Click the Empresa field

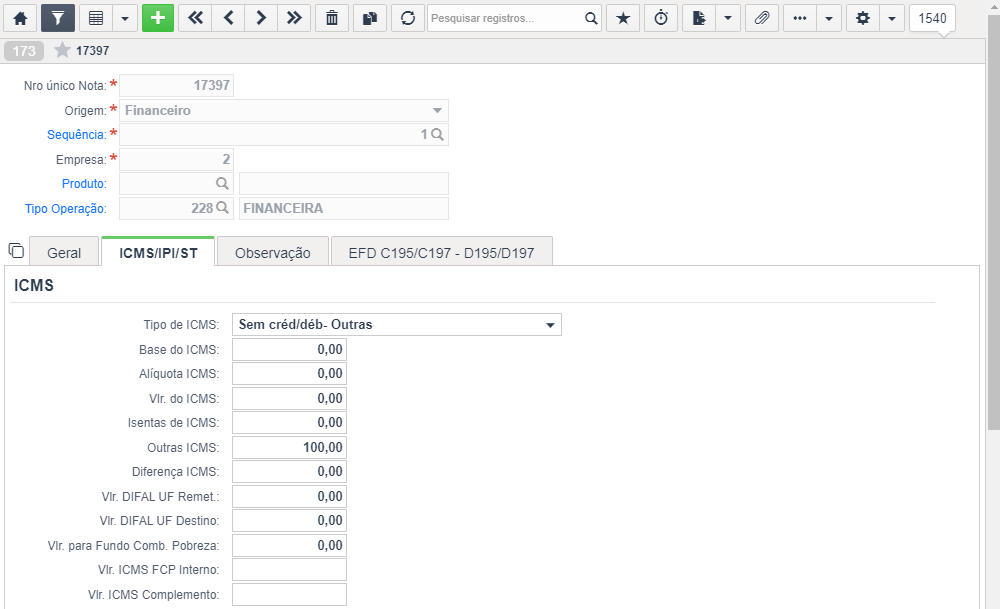(176, 159)
